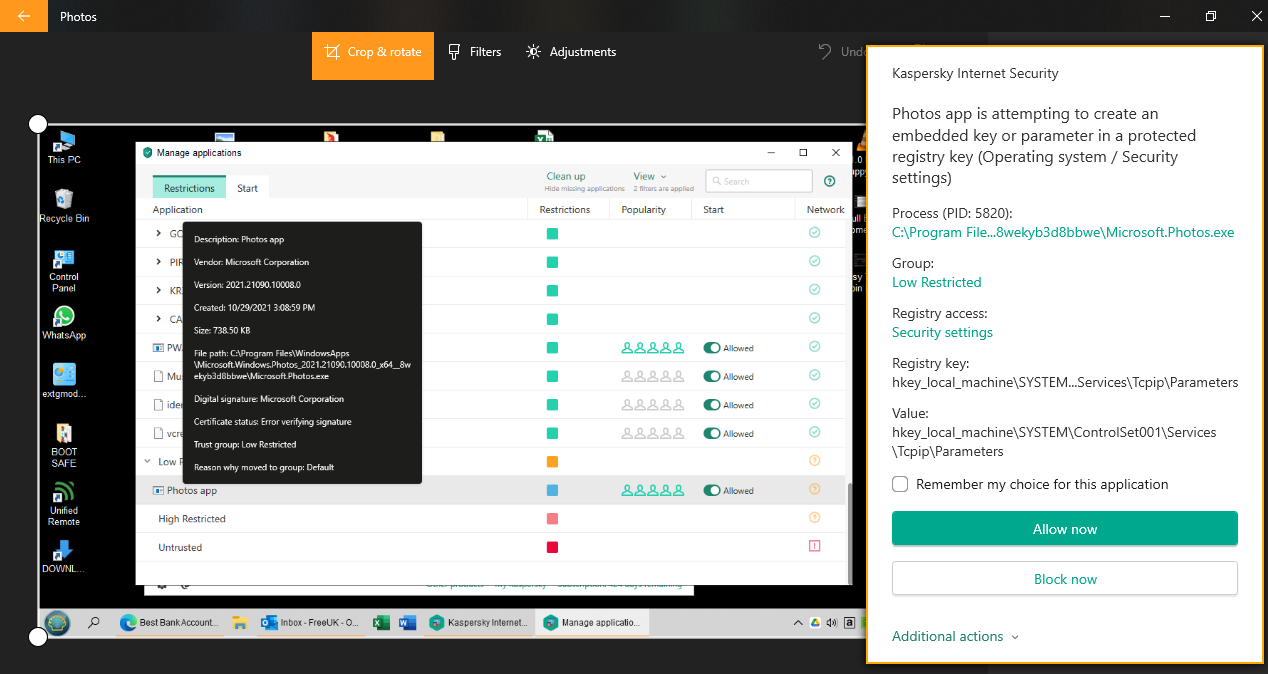Open File Explorer from the pictured taskbar

(x=240, y=622)
